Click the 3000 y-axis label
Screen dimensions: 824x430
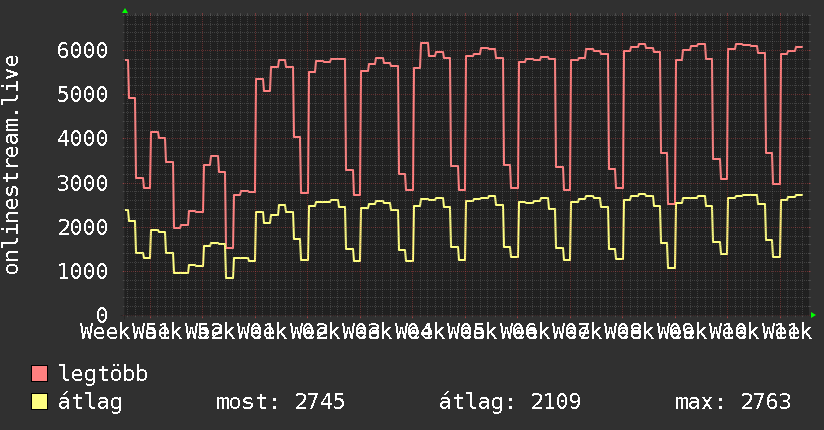[83, 183]
